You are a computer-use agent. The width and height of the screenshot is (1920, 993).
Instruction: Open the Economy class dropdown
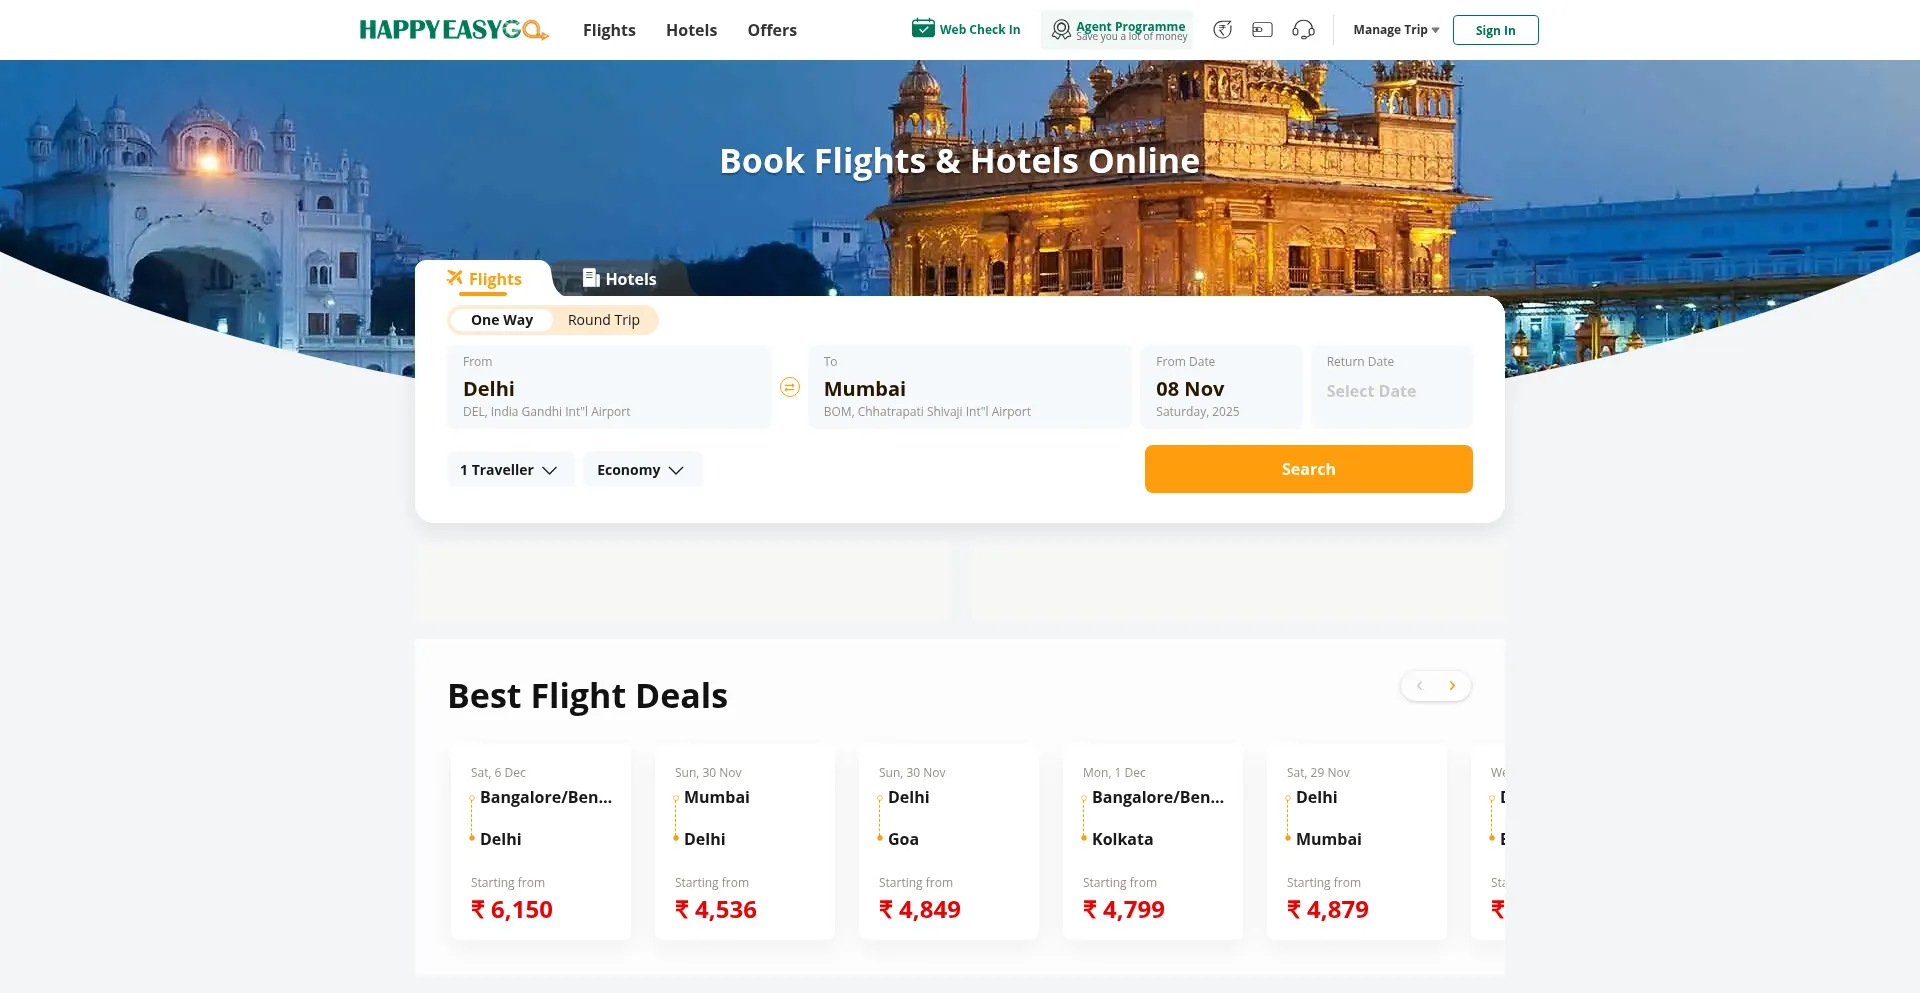(641, 470)
